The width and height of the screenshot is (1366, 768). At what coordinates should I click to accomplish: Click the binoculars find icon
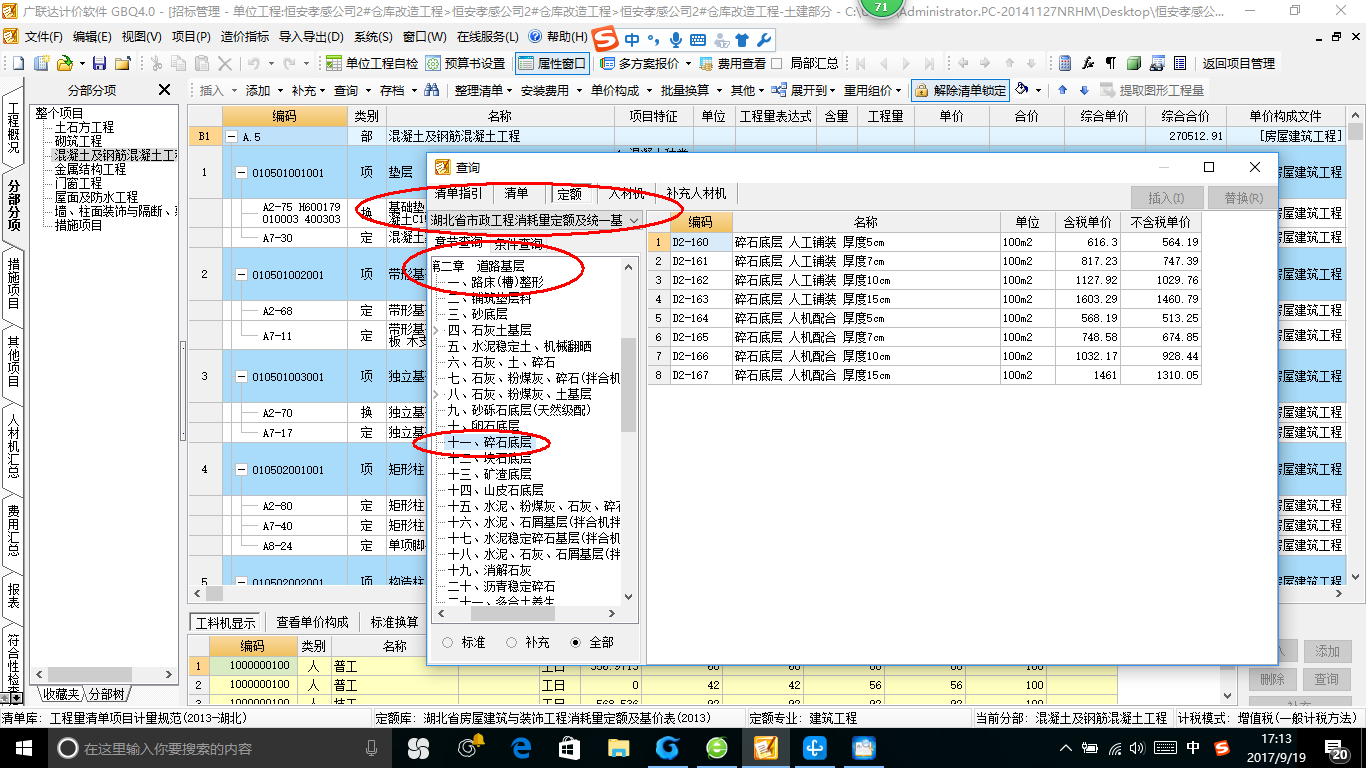[x=432, y=90]
